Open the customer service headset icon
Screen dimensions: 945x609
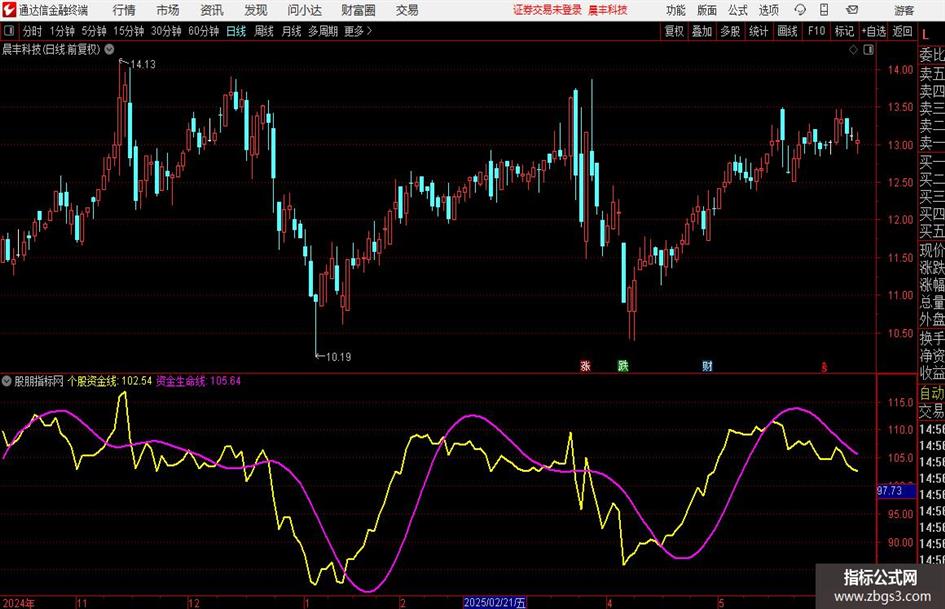[800, 10]
